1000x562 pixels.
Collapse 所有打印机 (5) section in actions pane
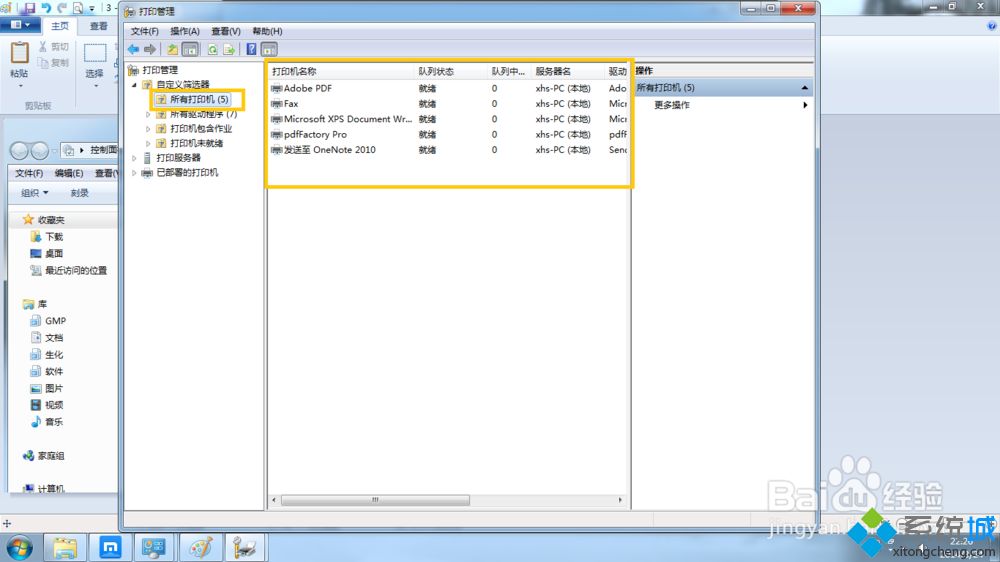805,87
